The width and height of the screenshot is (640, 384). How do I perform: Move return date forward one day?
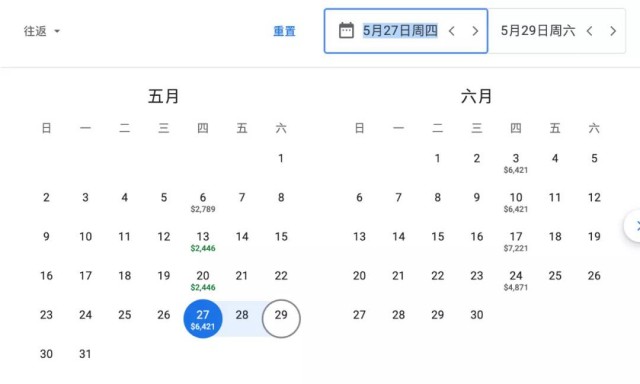pyautogui.click(x=613, y=31)
